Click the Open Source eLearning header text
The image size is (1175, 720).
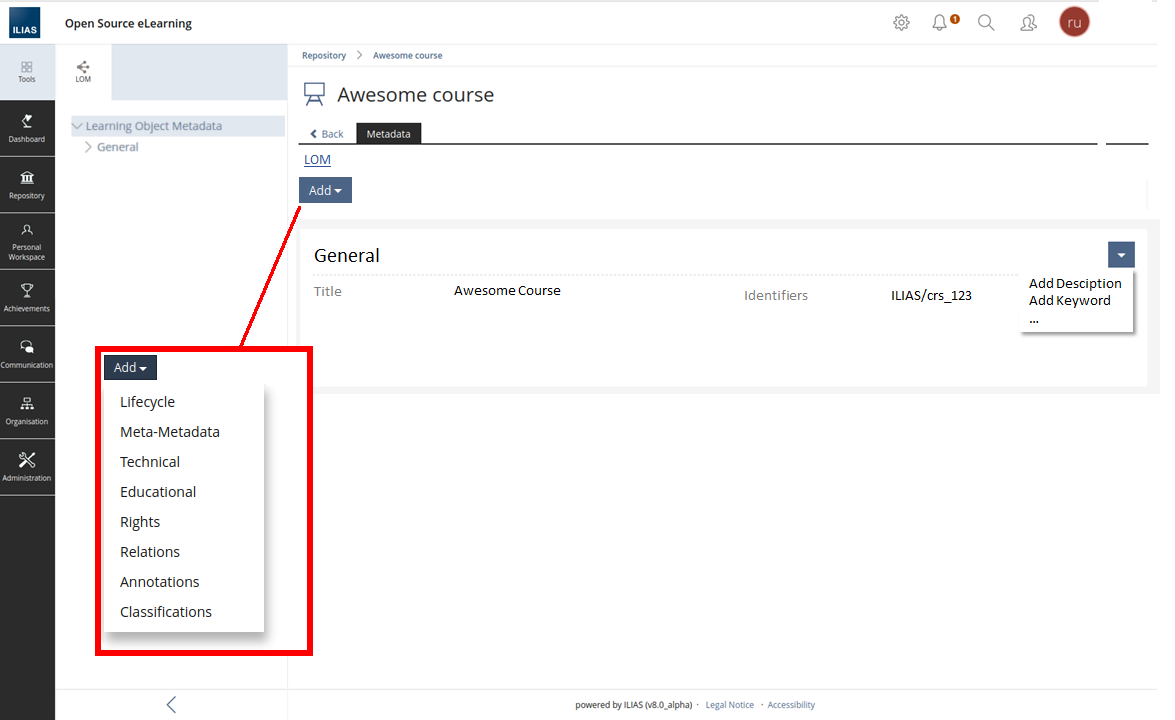[128, 23]
